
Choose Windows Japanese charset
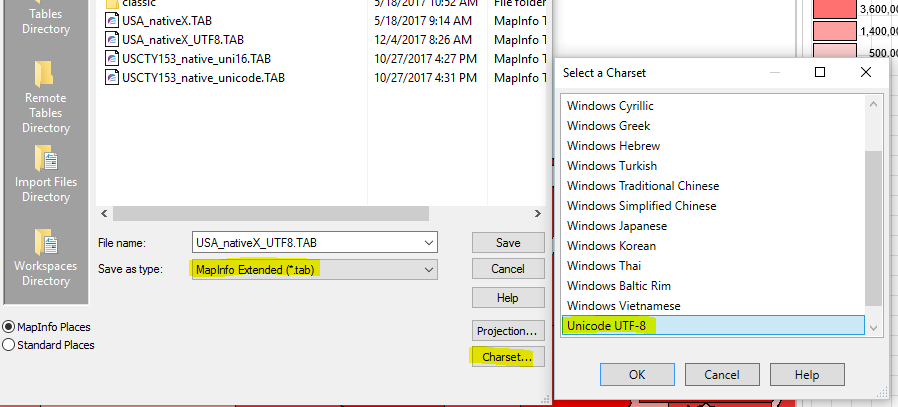click(617, 226)
